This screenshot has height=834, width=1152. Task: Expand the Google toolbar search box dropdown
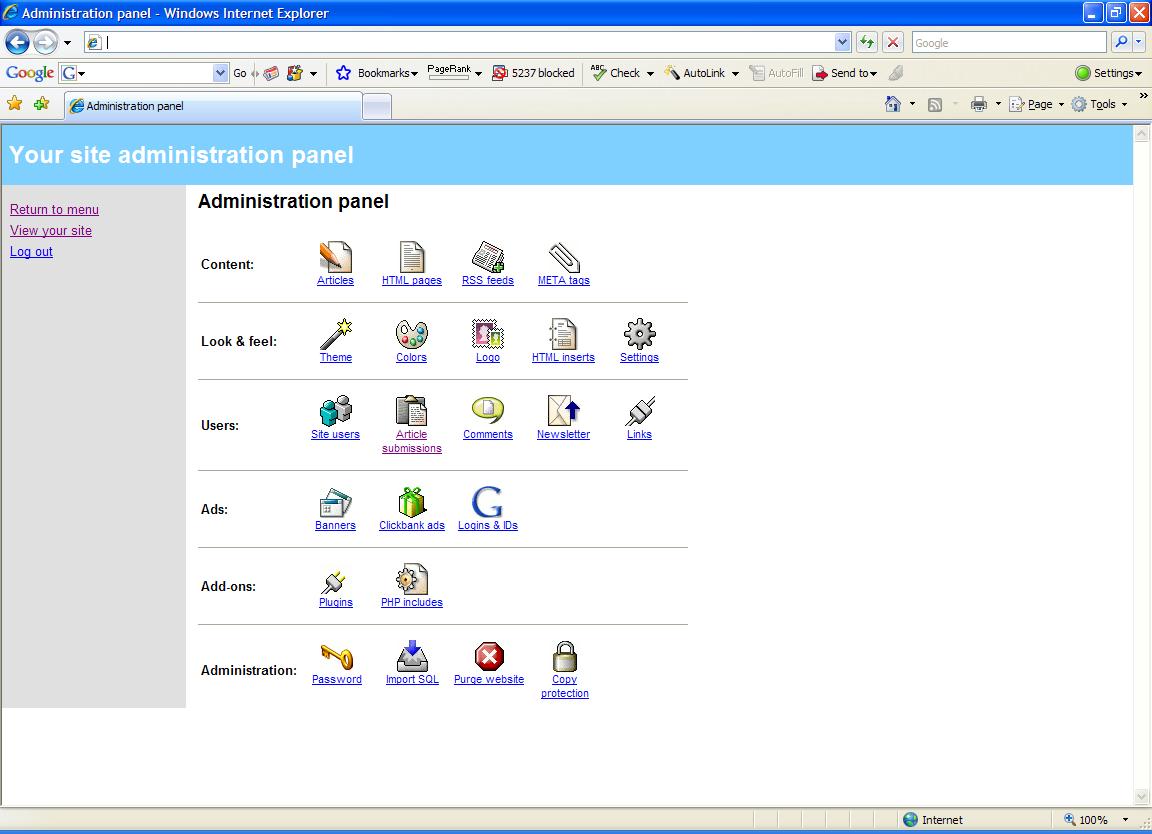pyautogui.click(x=220, y=73)
